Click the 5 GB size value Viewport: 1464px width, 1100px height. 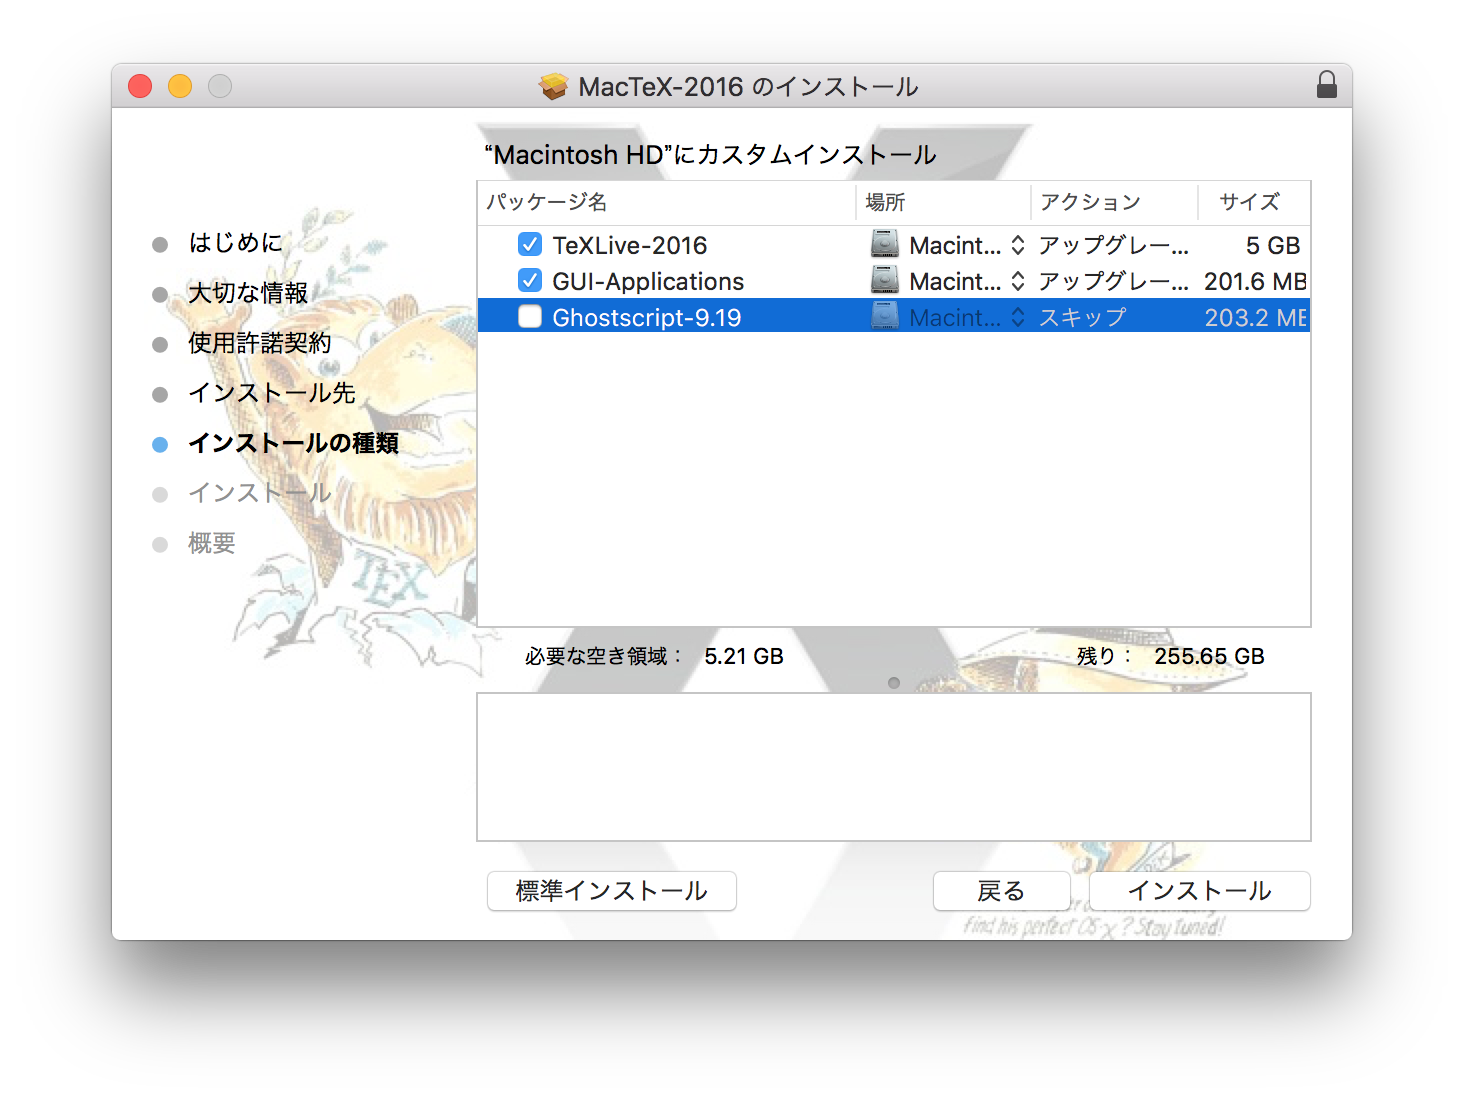pos(1273,245)
